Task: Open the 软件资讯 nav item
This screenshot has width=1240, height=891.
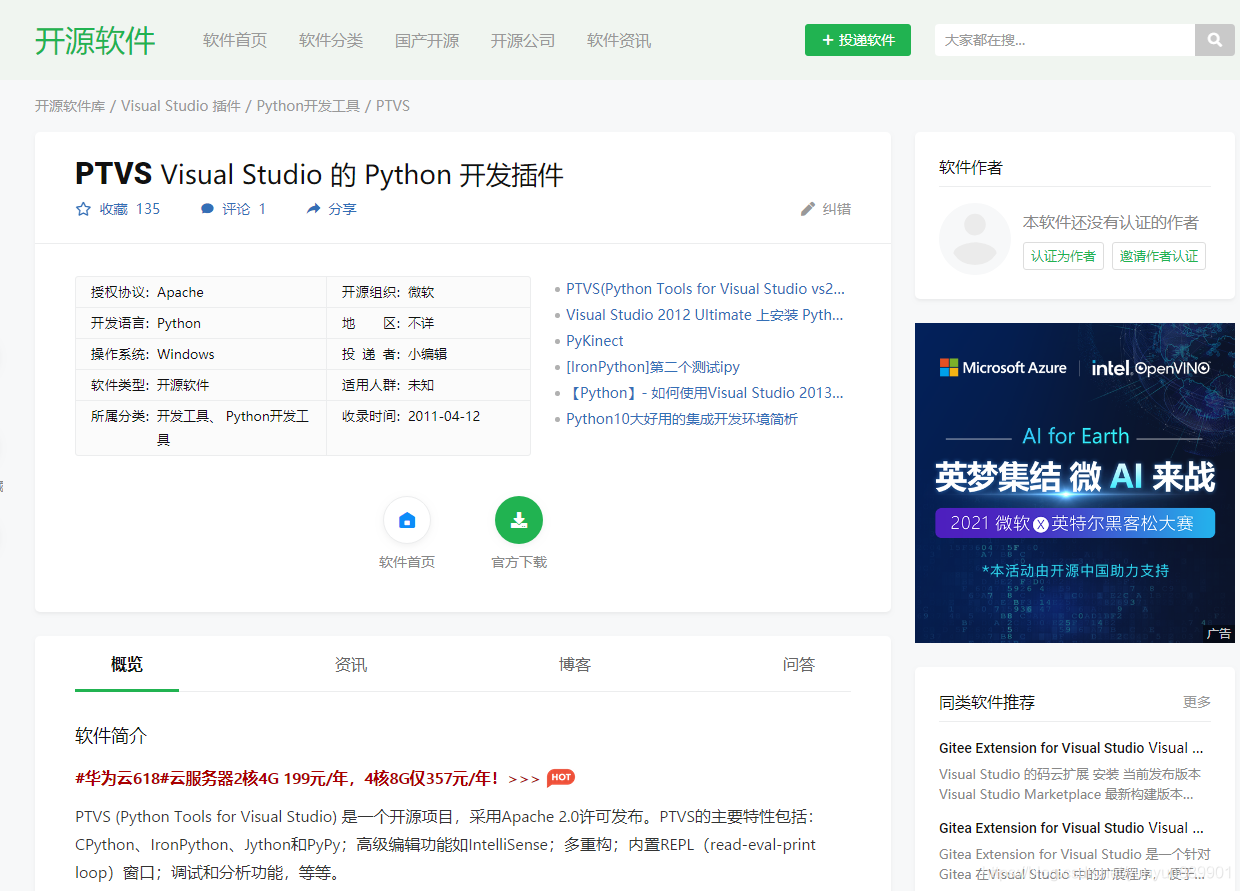Action: click(x=619, y=40)
